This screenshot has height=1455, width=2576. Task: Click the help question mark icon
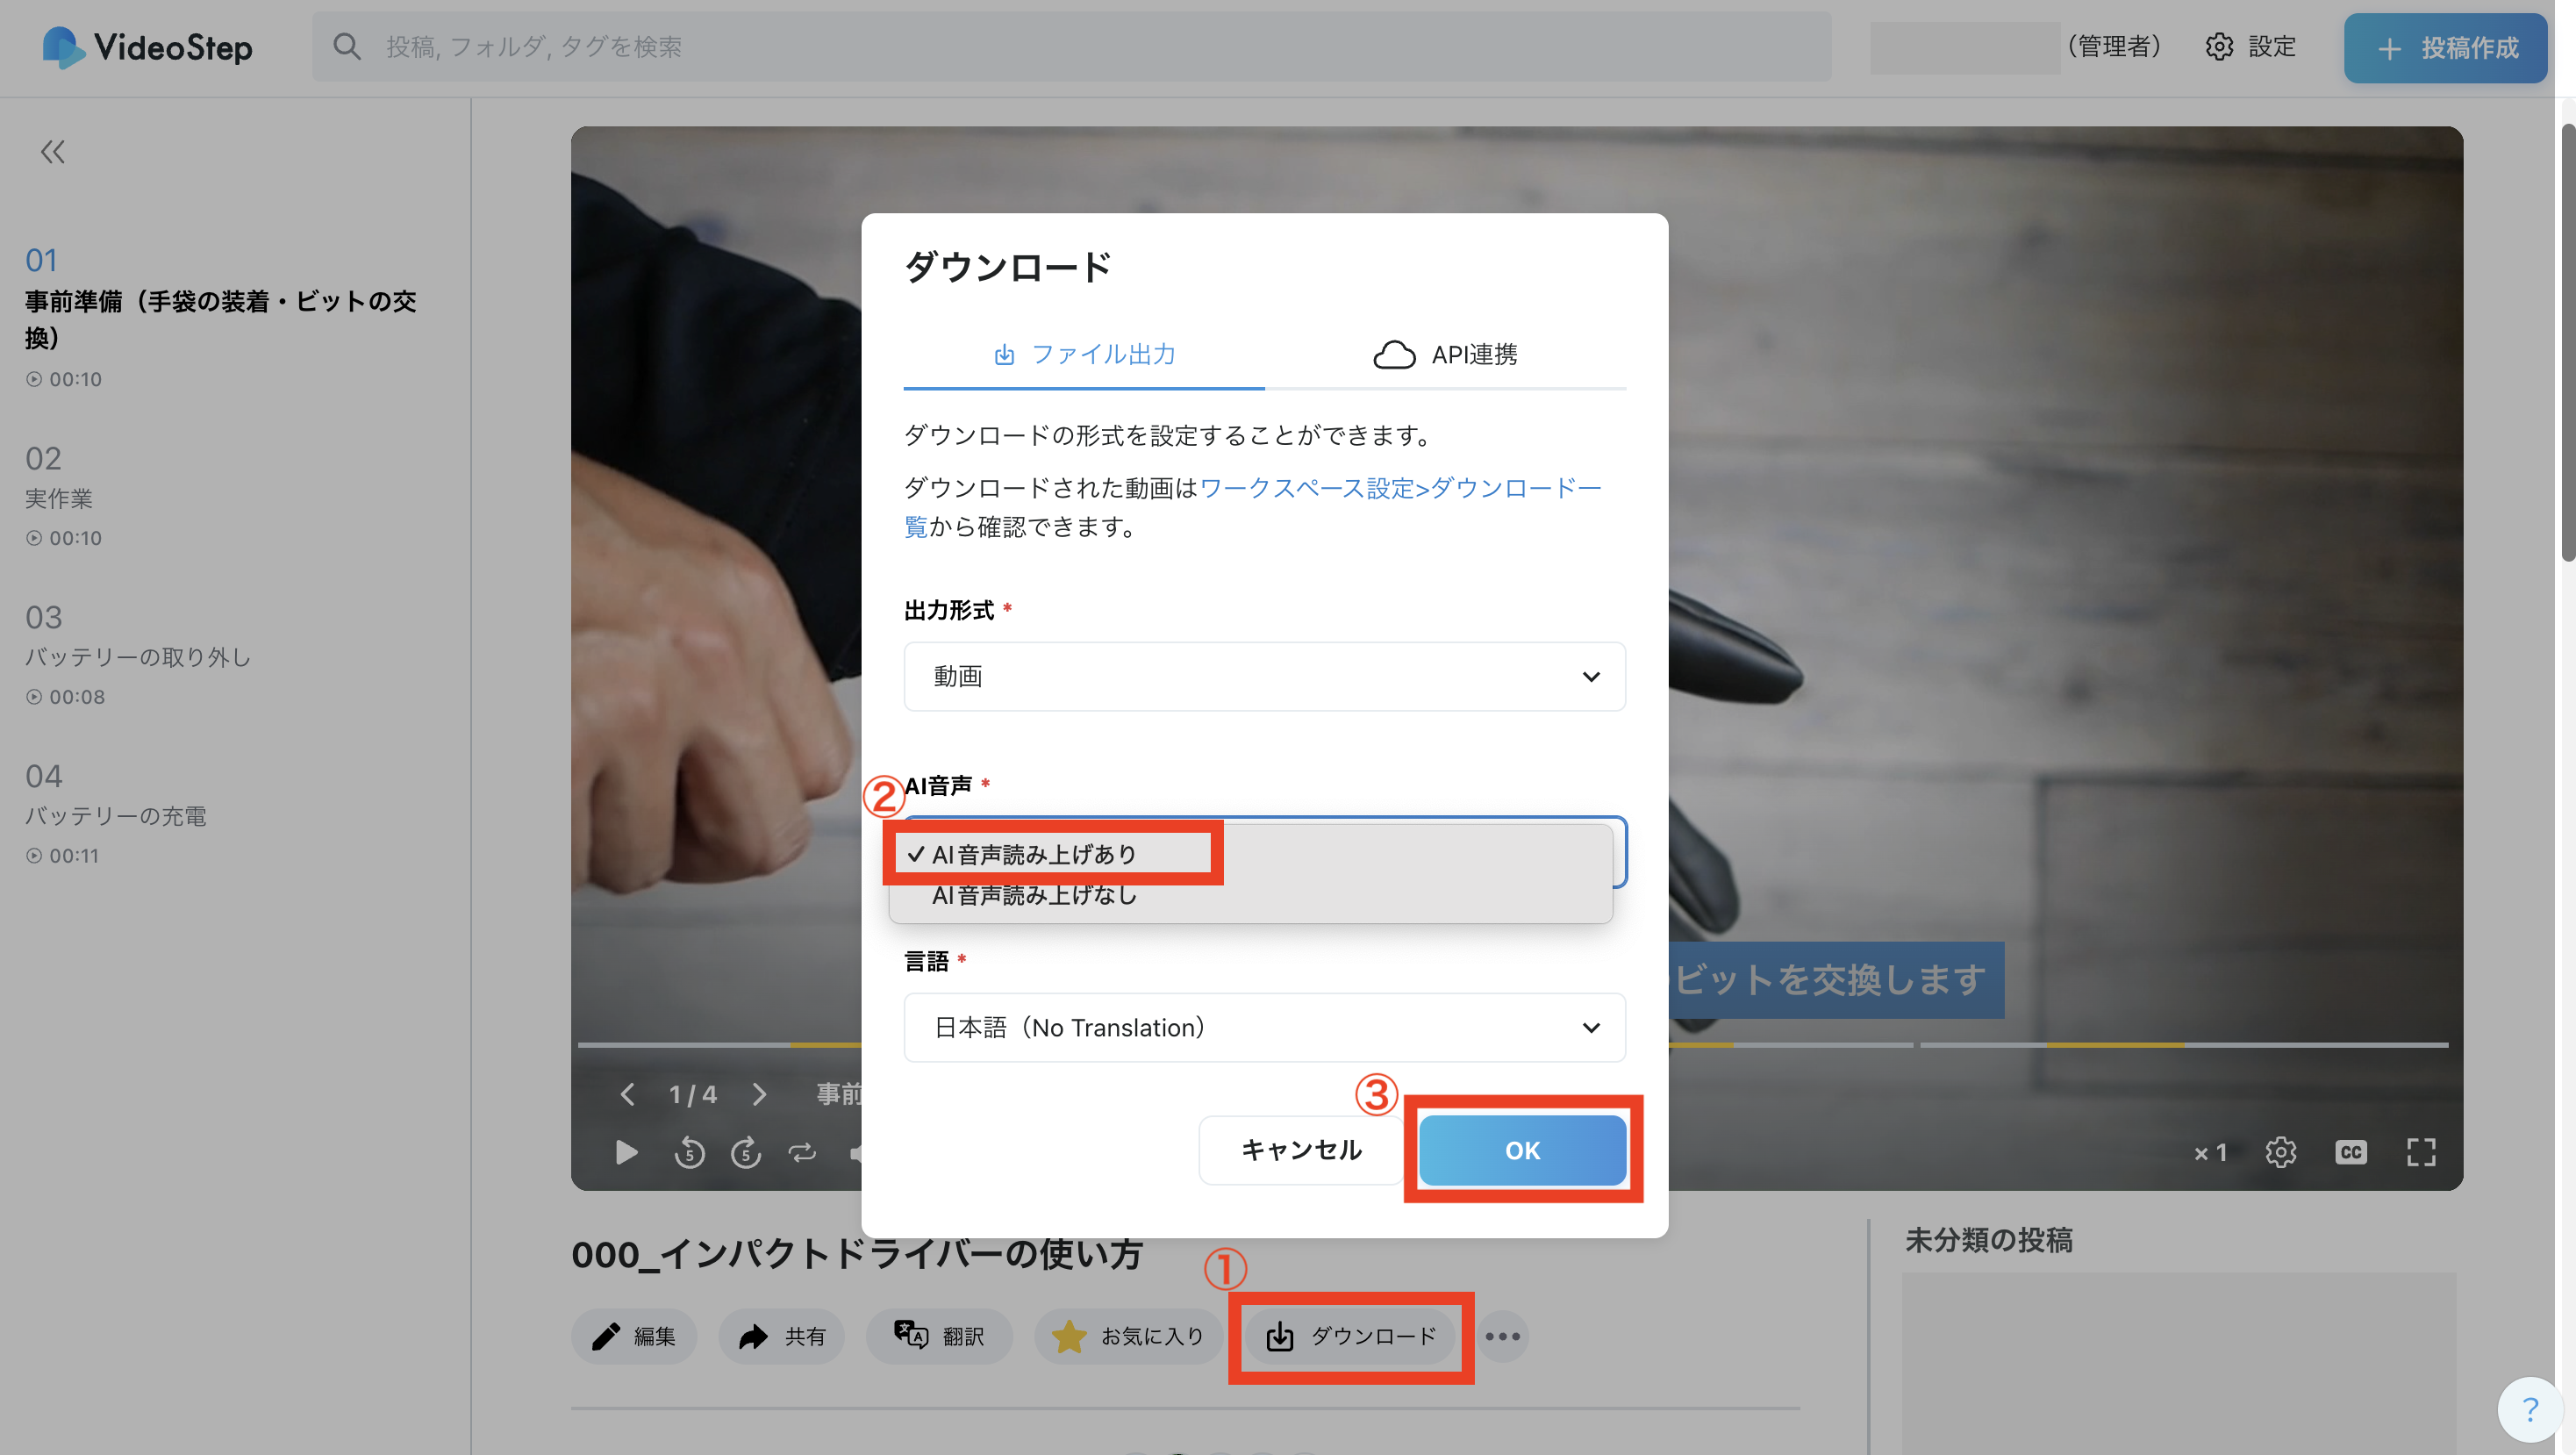[2530, 1409]
